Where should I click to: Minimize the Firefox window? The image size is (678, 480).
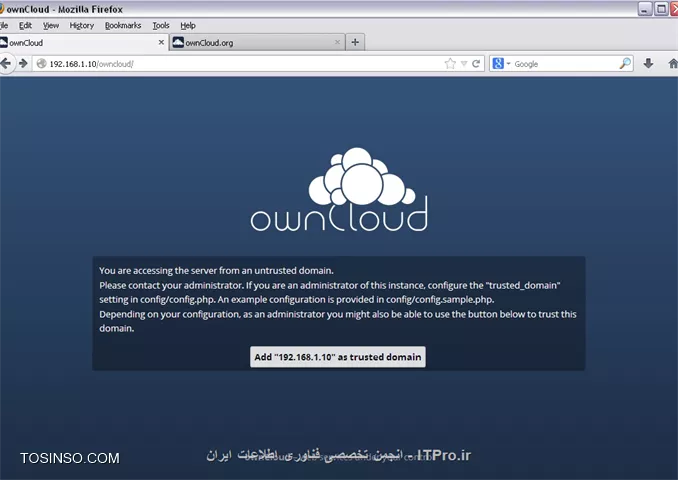coord(645,9)
